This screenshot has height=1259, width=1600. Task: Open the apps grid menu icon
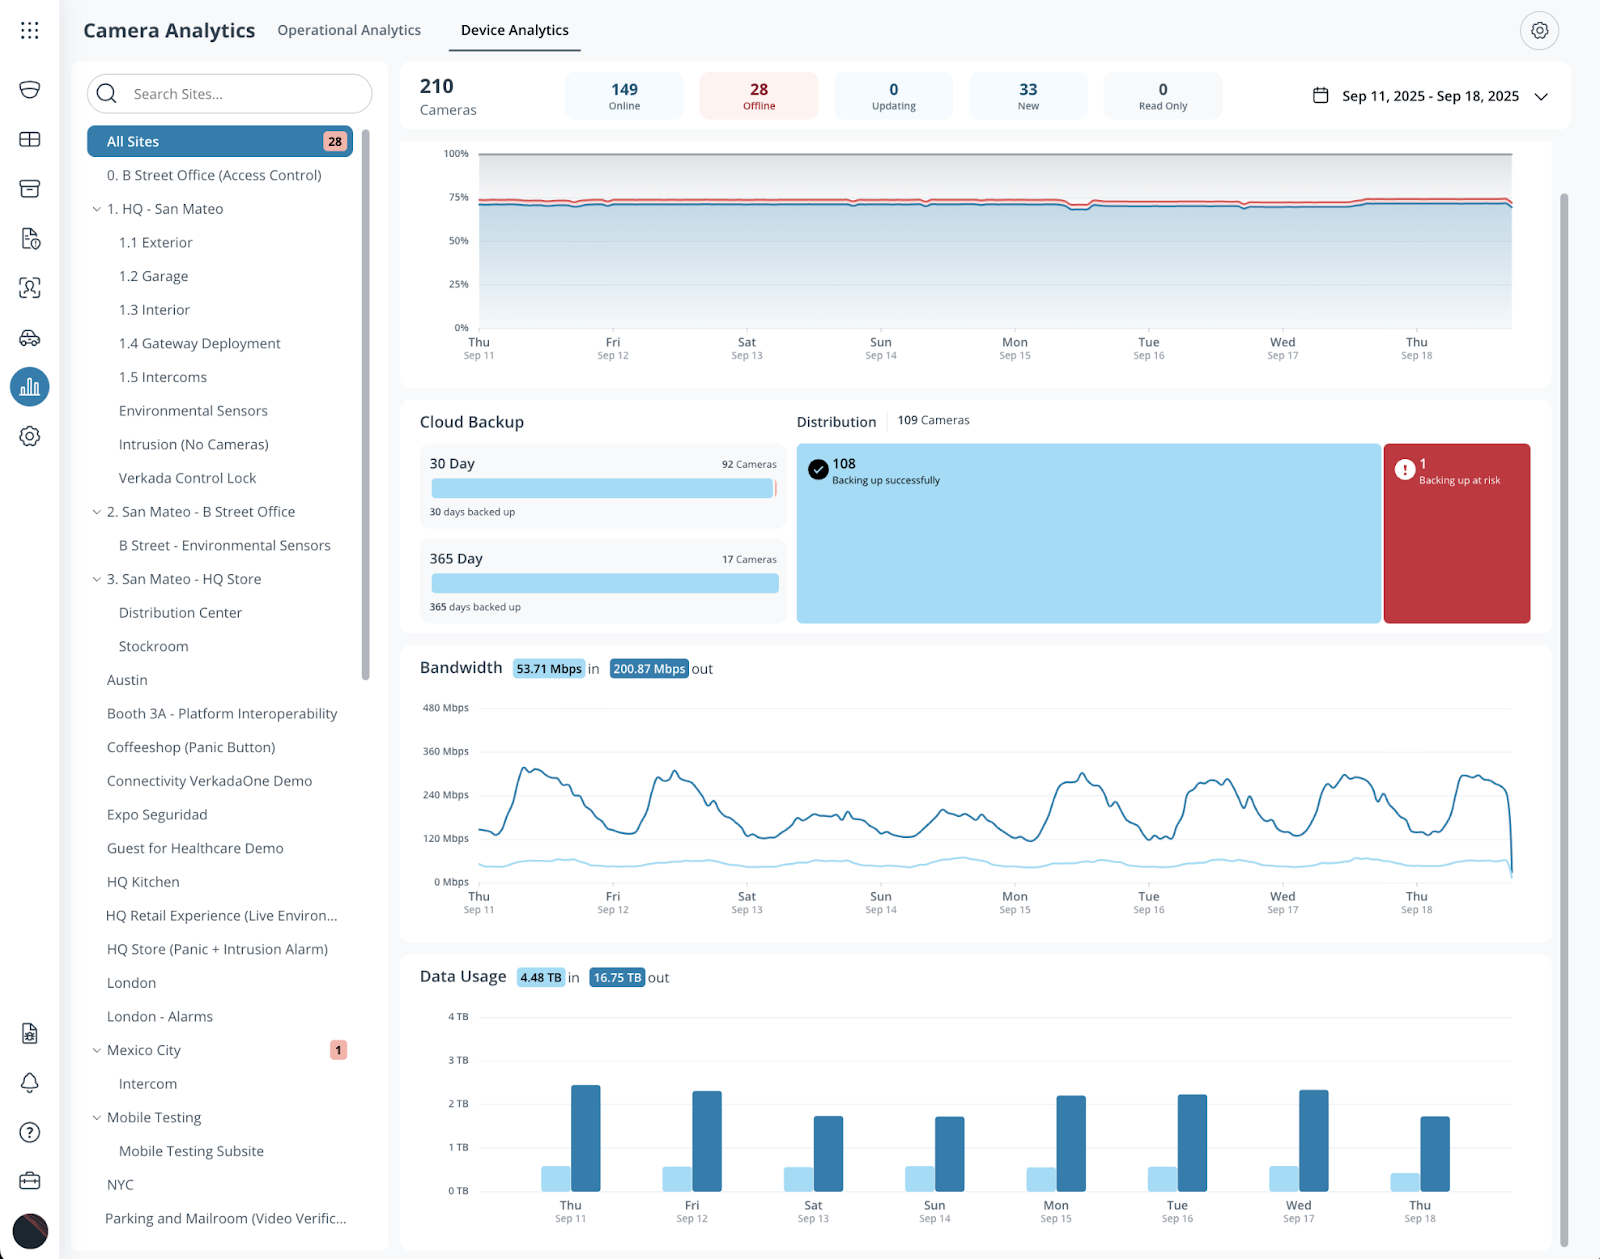click(30, 31)
